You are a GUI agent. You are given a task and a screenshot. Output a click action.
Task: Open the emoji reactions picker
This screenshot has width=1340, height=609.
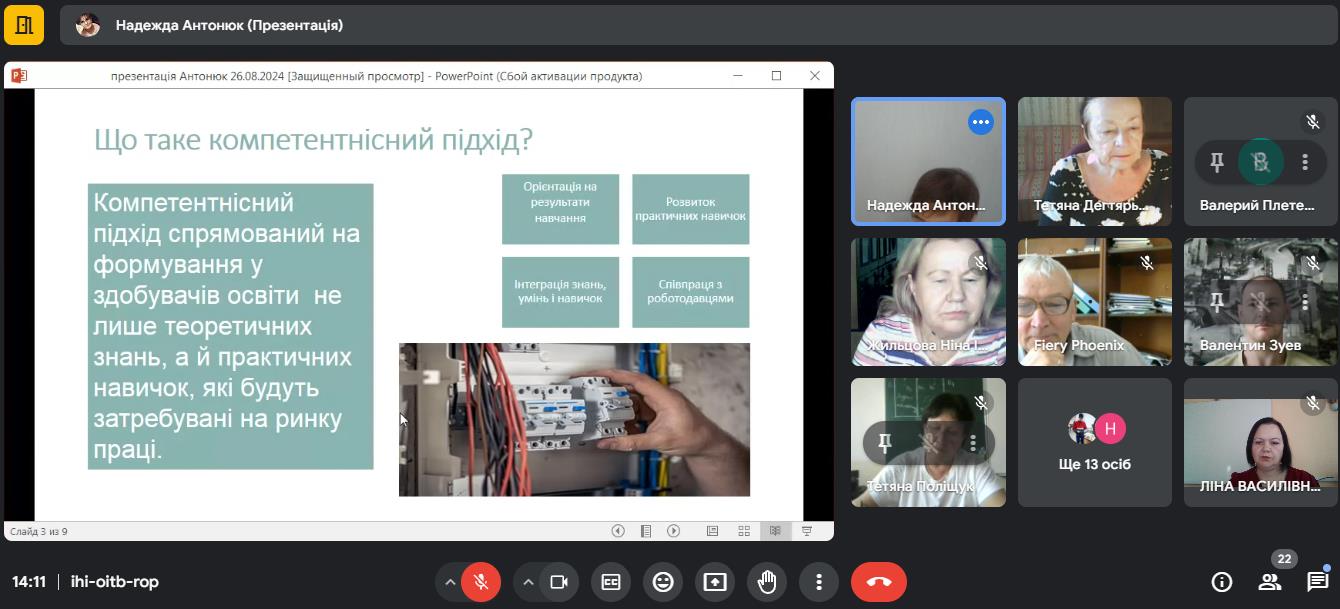pos(663,582)
